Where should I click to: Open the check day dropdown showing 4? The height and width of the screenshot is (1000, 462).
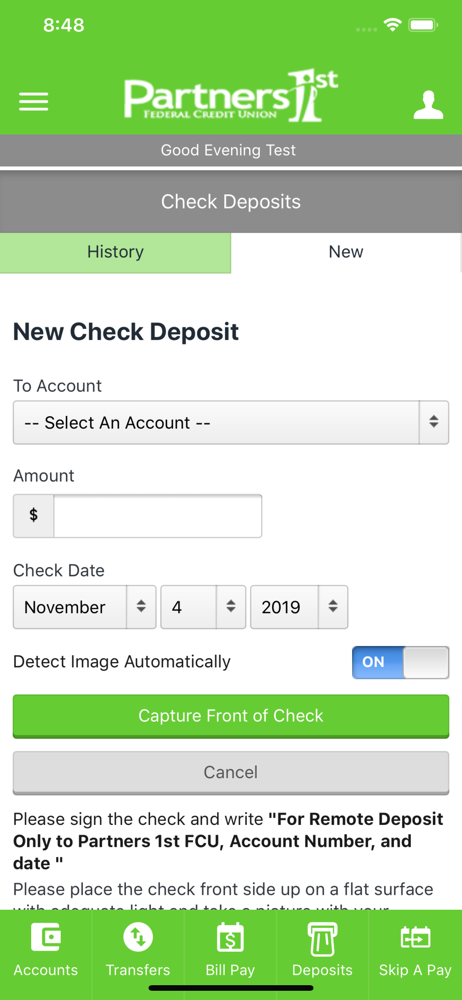203,607
